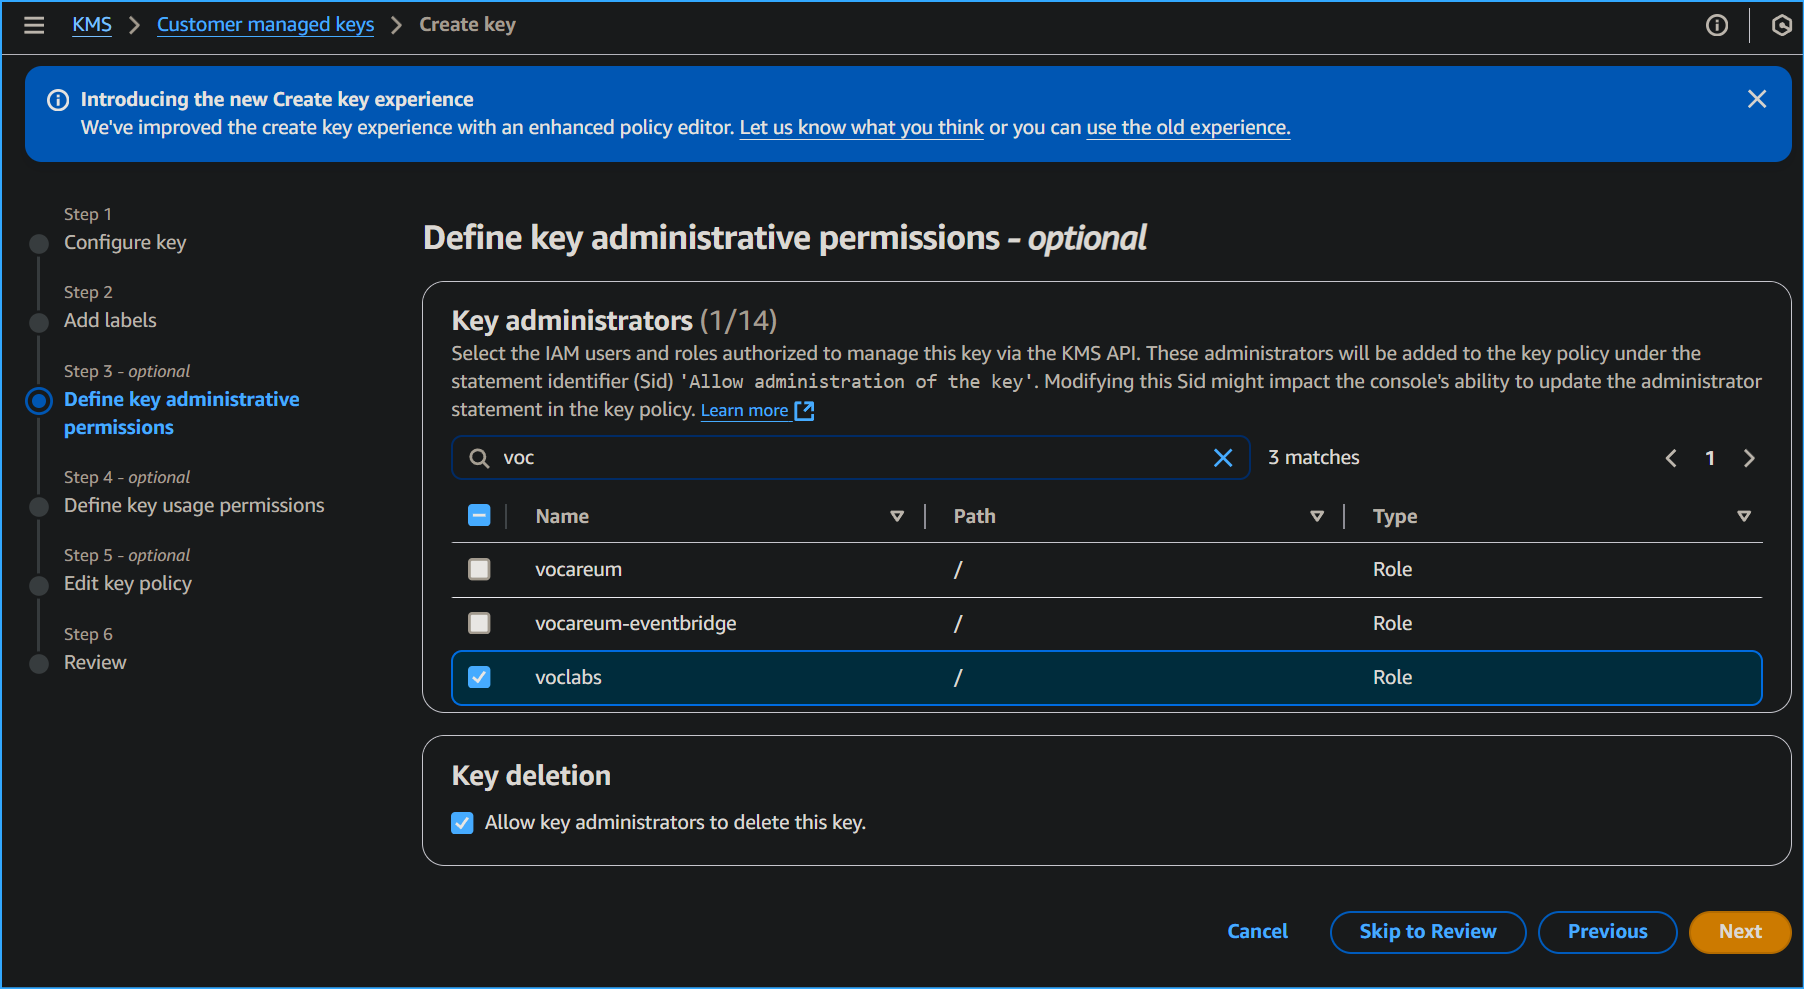Open the Path column filter dropdown

pyautogui.click(x=1317, y=516)
